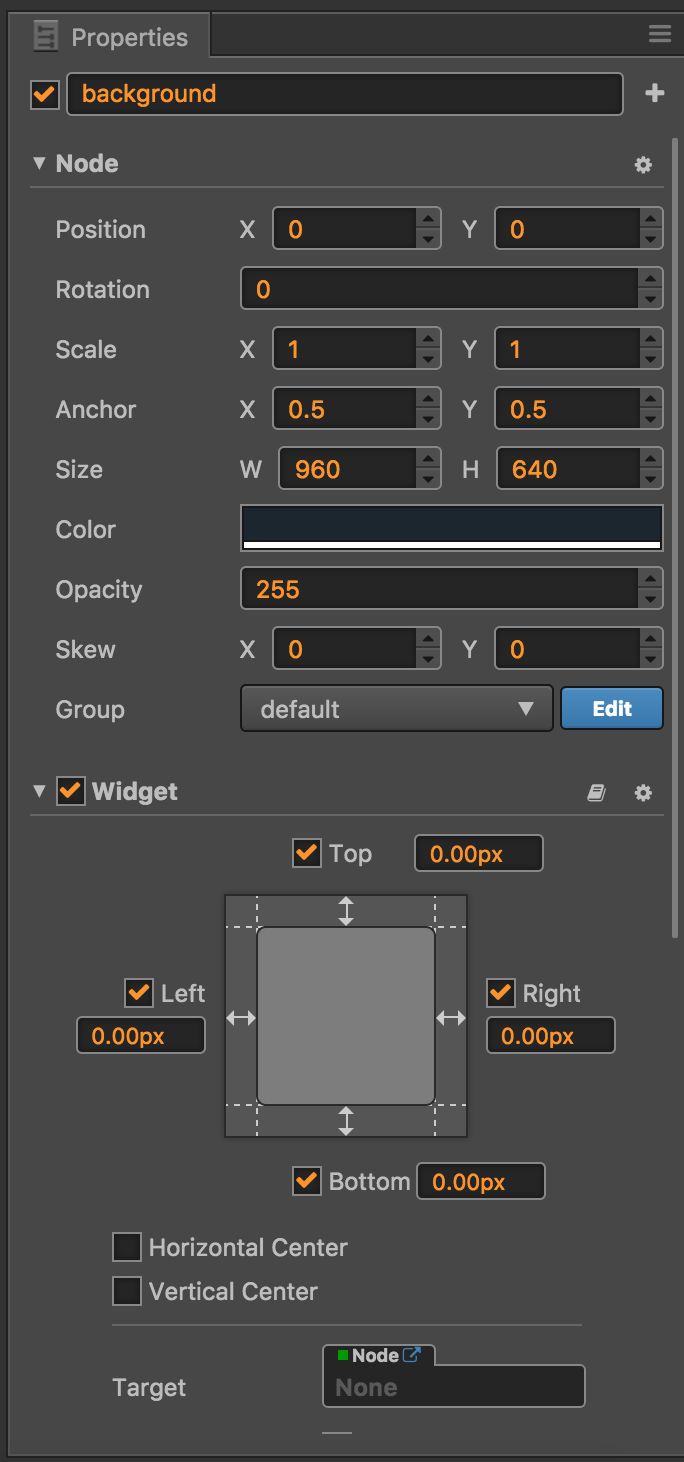Open the Node section gear settings
This screenshot has height=1462, width=684.
pyautogui.click(x=643, y=165)
